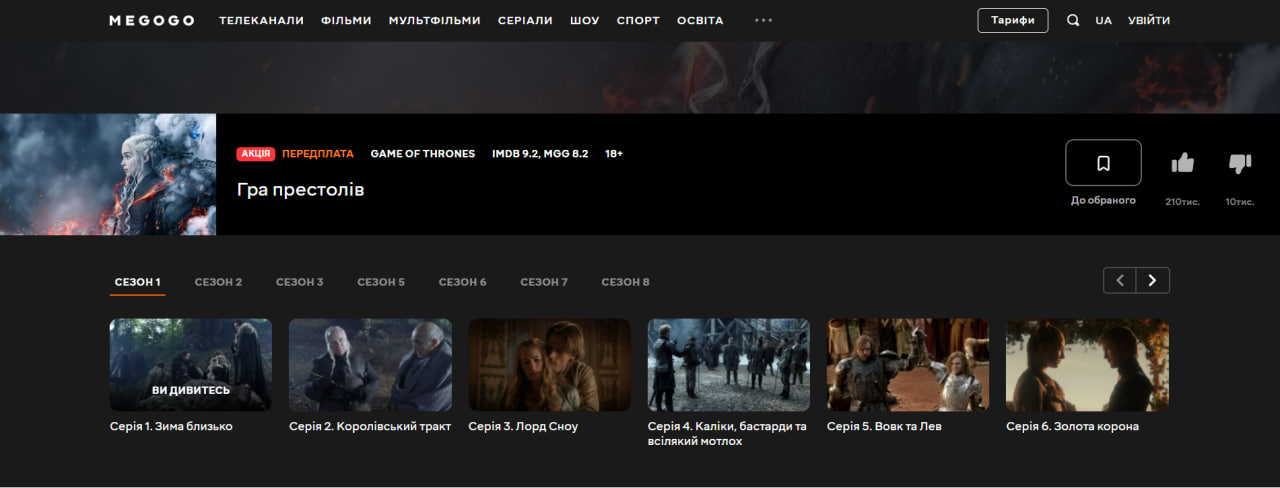This screenshot has height=488, width=1280.
Task: Click the MEGOGO logo
Action: point(151,21)
